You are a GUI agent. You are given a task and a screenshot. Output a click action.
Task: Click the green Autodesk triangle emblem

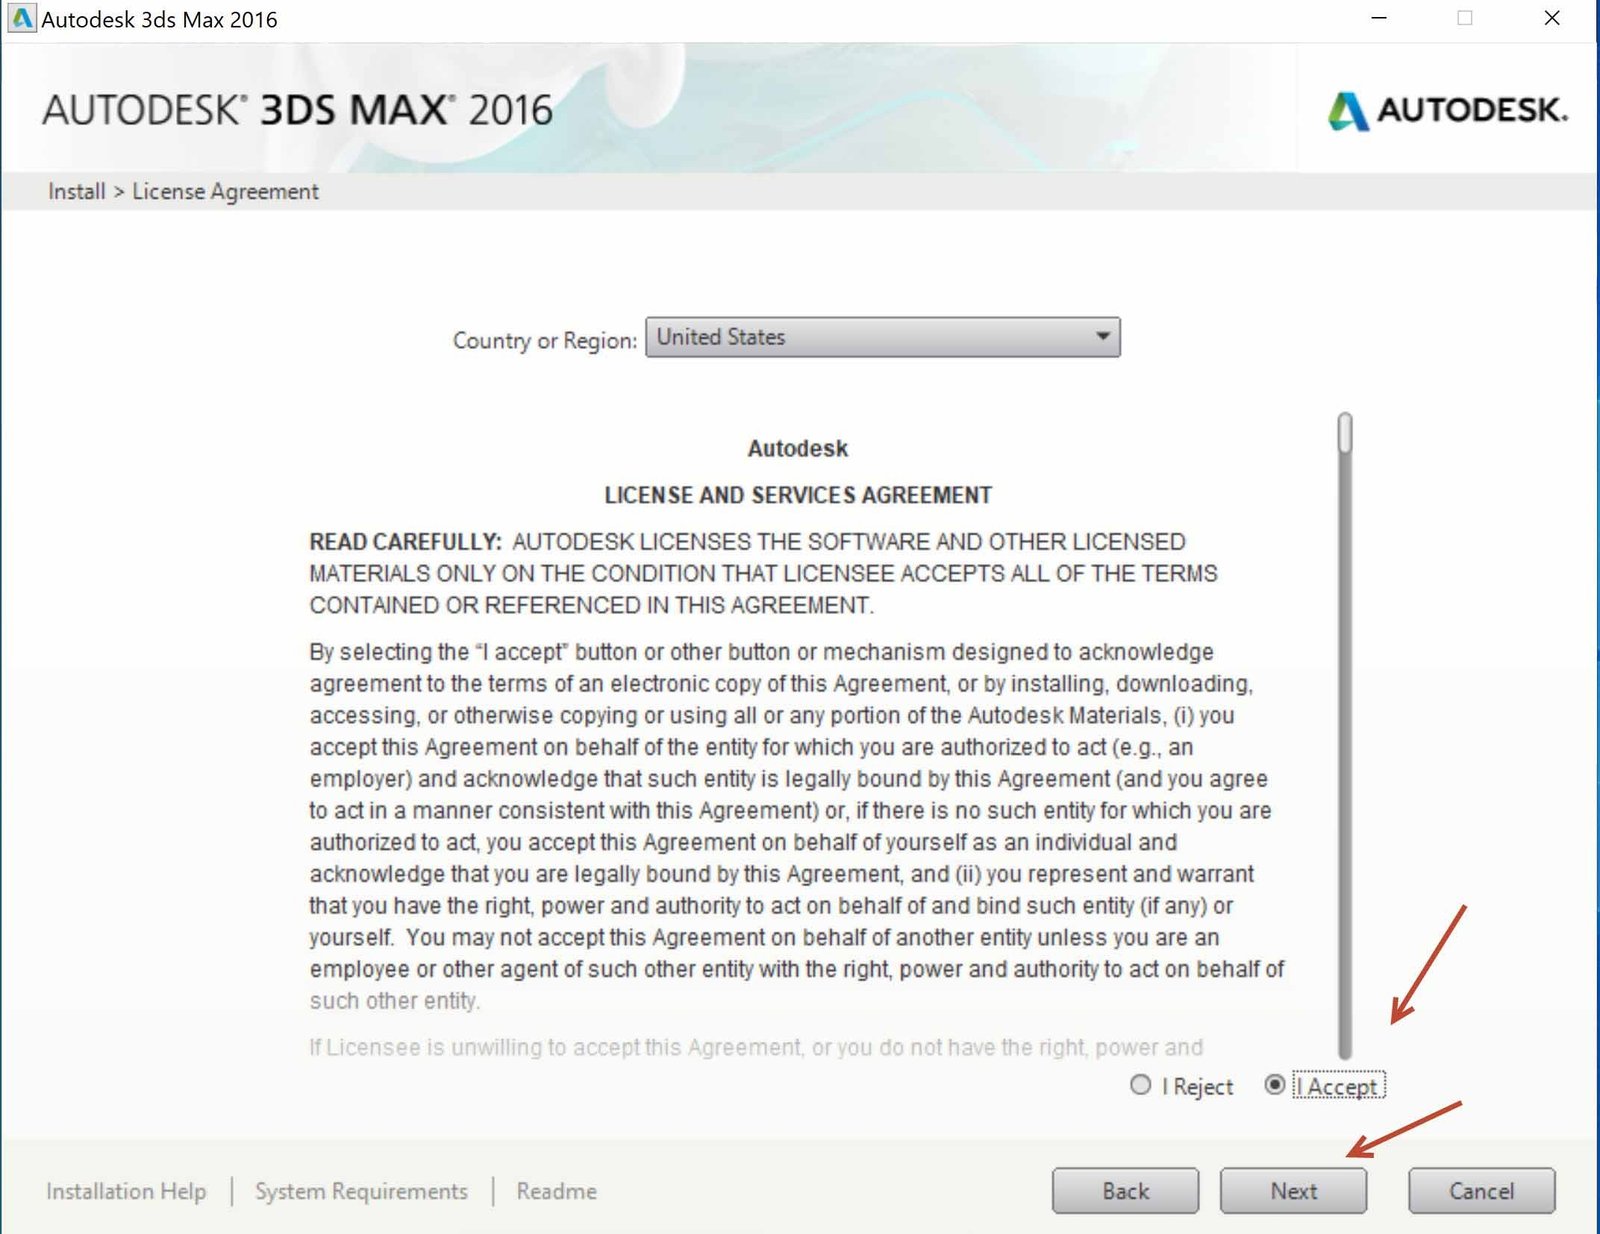tap(1346, 112)
